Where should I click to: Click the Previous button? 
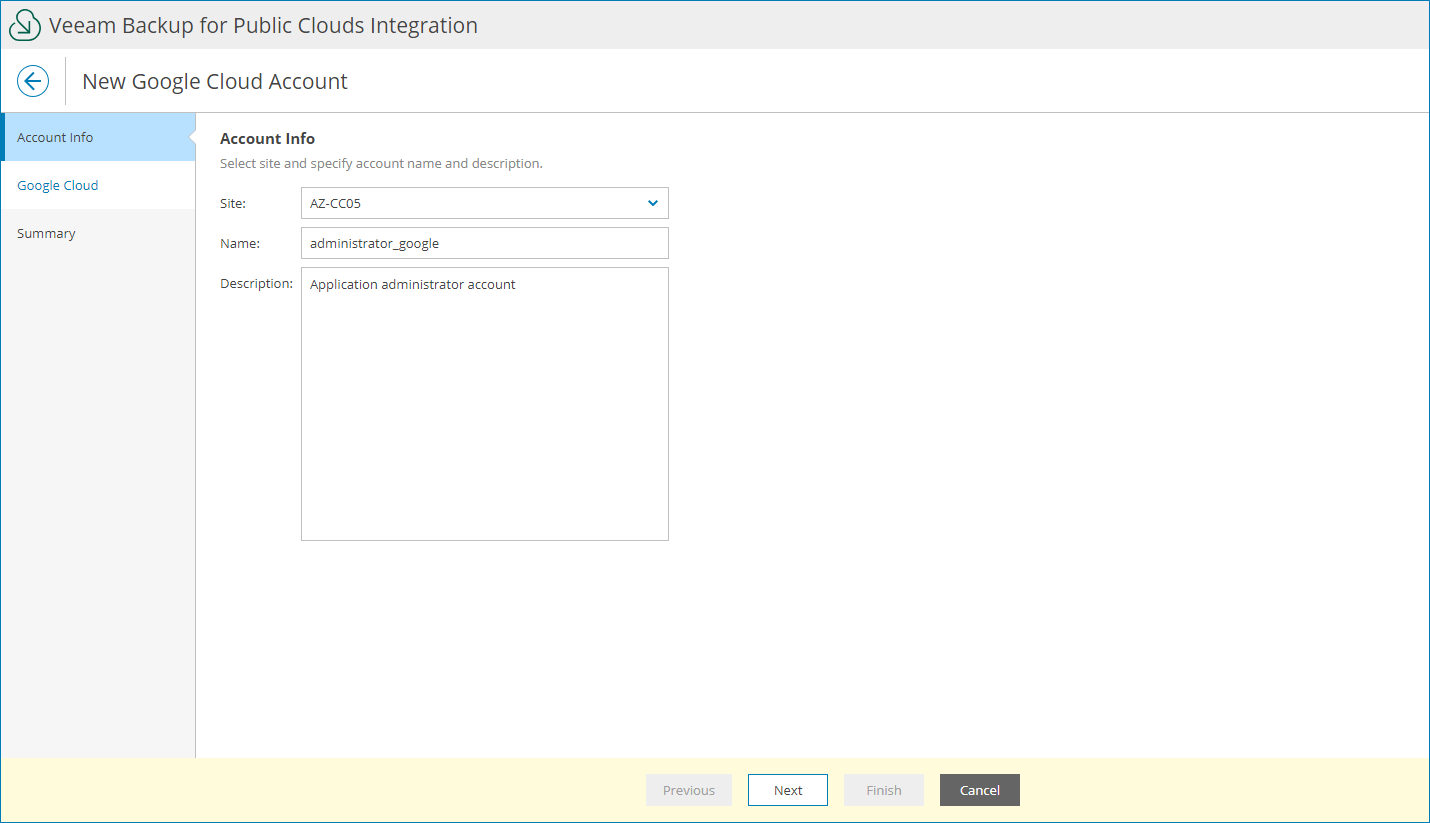(688, 790)
